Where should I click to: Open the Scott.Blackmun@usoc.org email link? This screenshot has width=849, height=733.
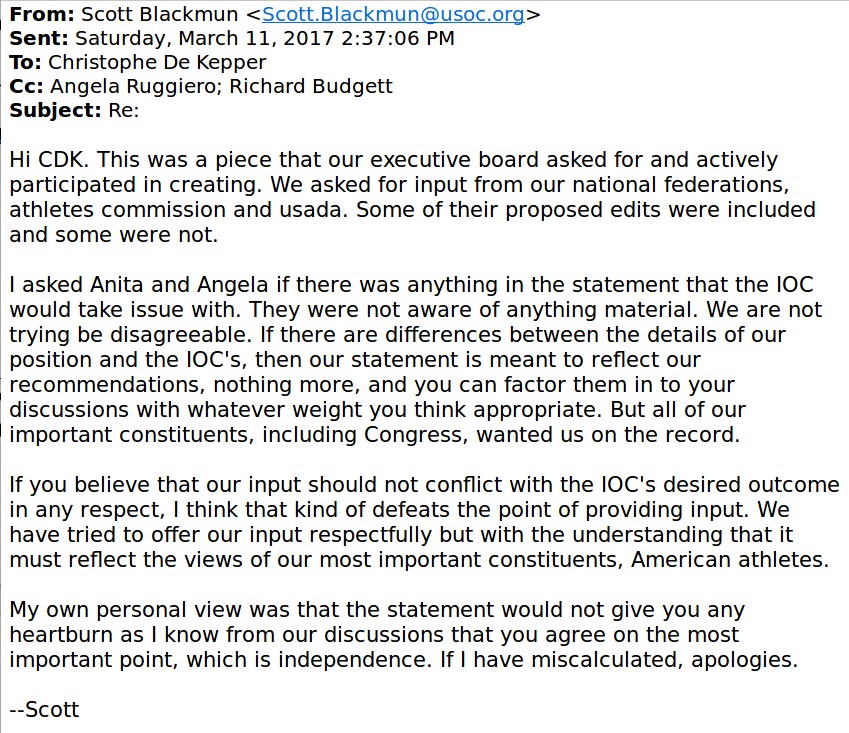(x=393, y=15)
